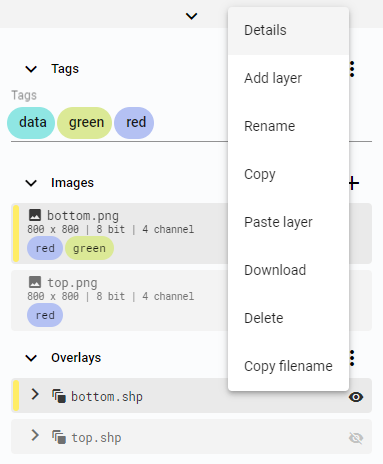Click the data tag chip

coord(31,123)
